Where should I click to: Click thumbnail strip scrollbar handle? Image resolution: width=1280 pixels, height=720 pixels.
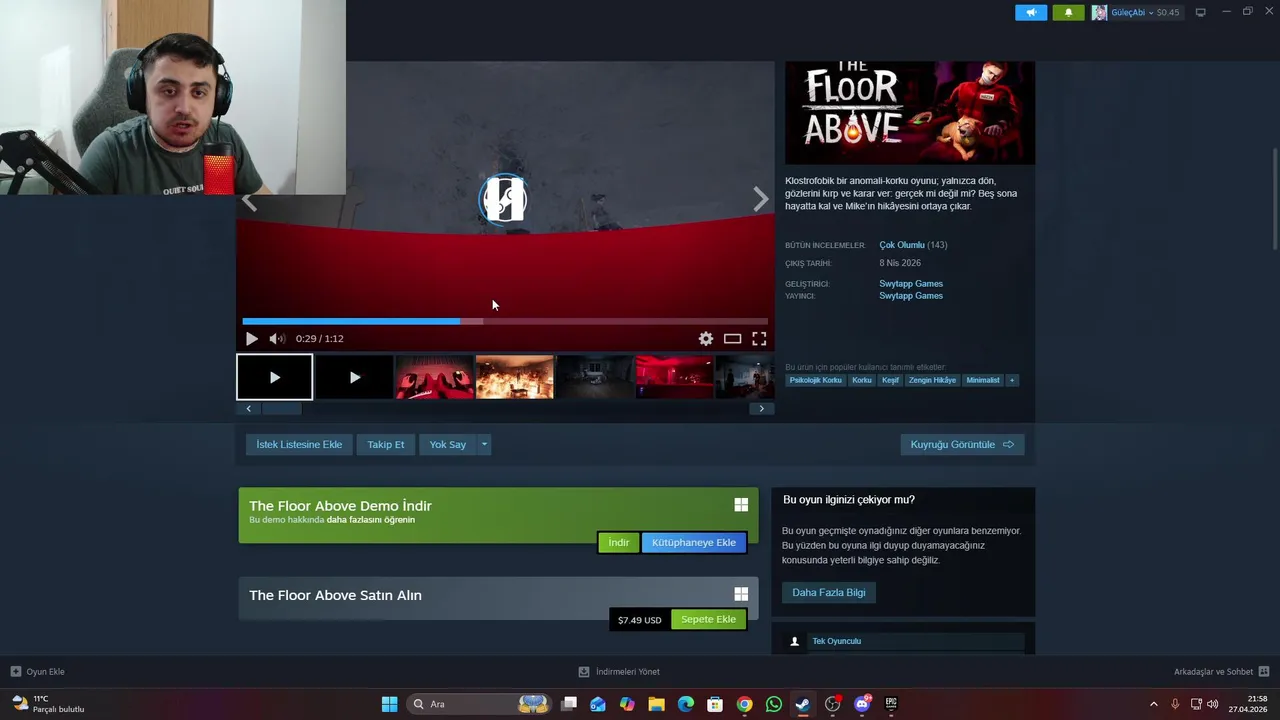click(281, 408)
